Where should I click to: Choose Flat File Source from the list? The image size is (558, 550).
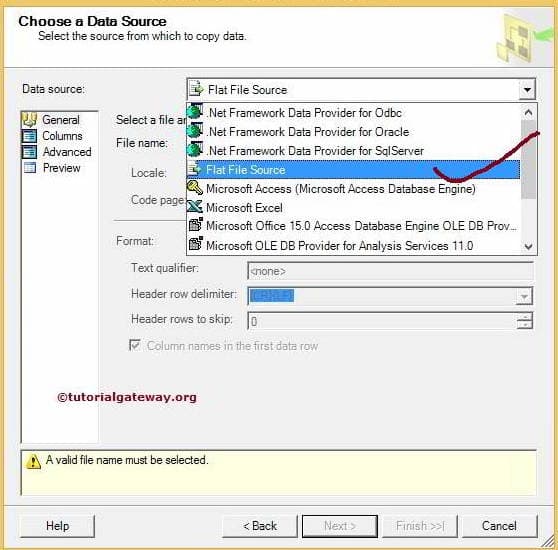354,169
